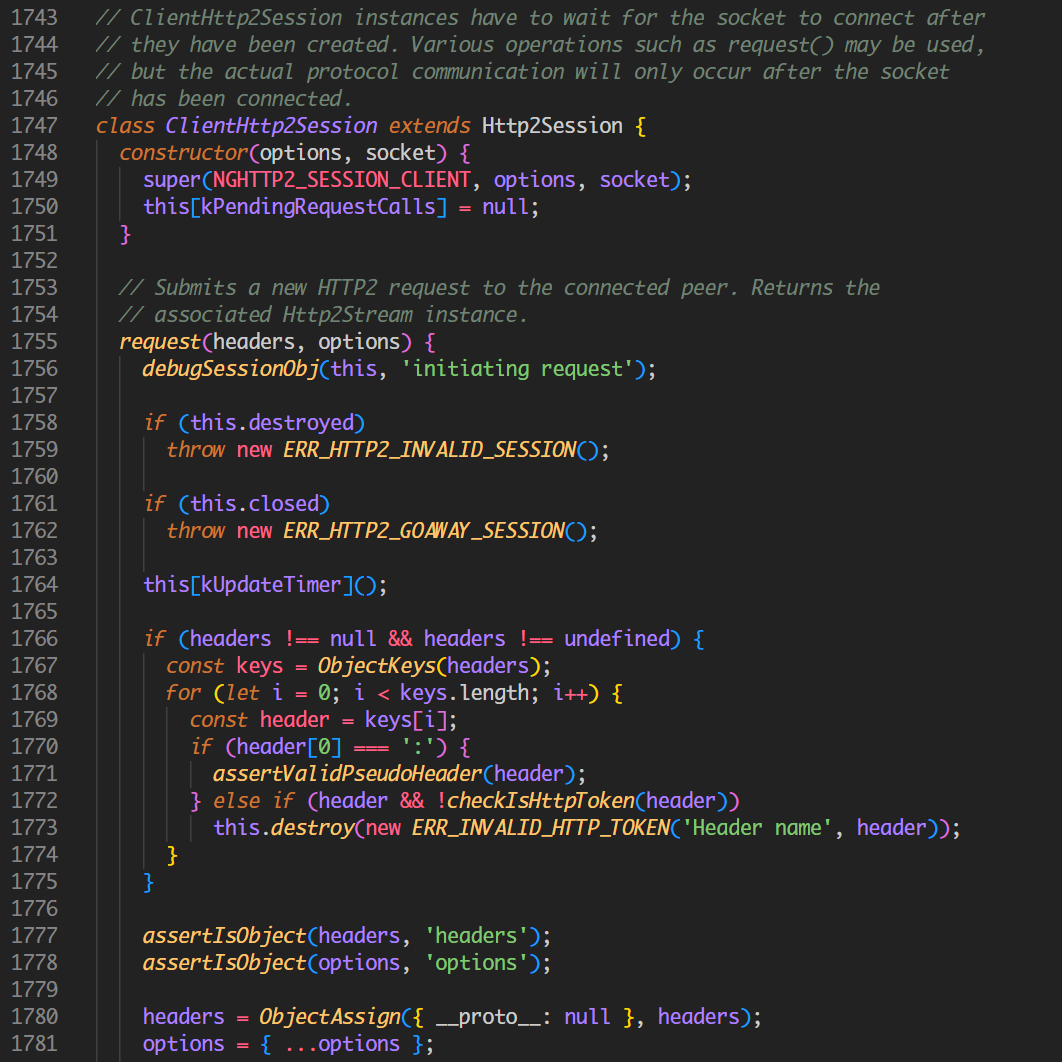Click the 'initiating request' string
The image size is (1062, 1062).
click(x=517, y=369)
